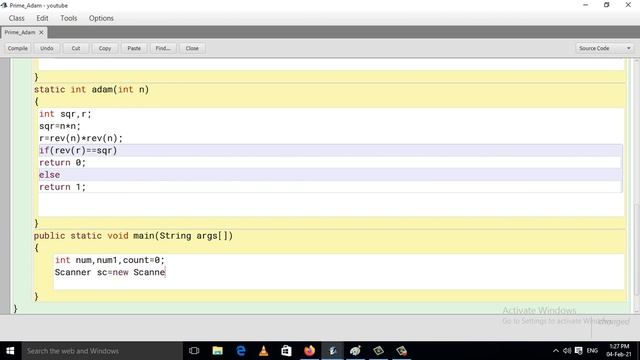640x360 pixels.
Task: Open the Source Code view dropdown
Action: click(604, 48)
